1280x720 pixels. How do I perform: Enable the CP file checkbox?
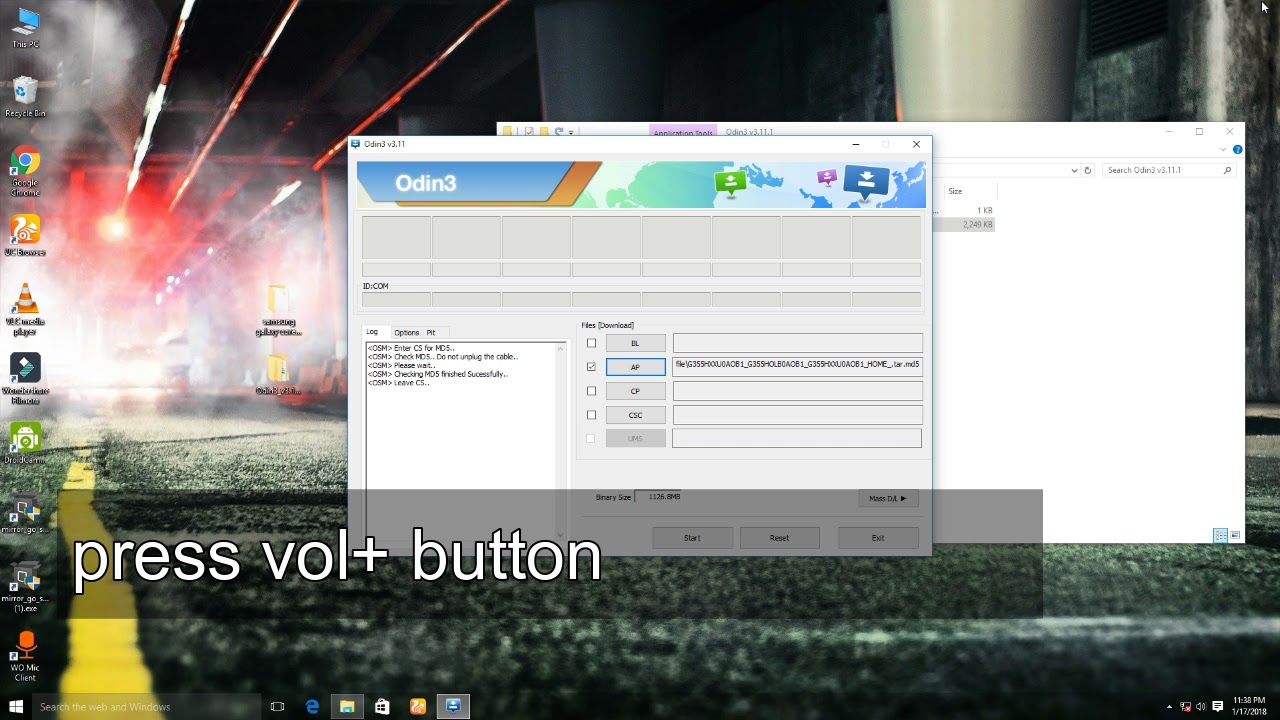tap(591, 391)
